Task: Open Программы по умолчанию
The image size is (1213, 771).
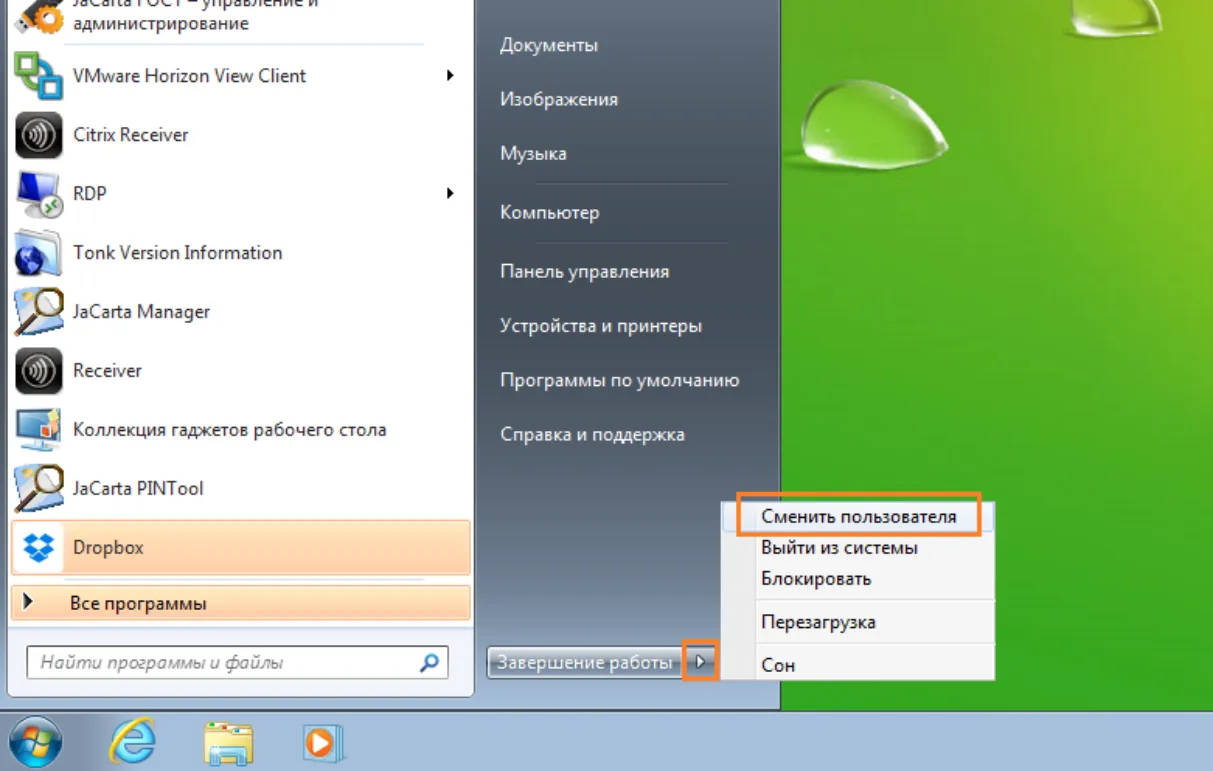Action: [x=620, y=380]
